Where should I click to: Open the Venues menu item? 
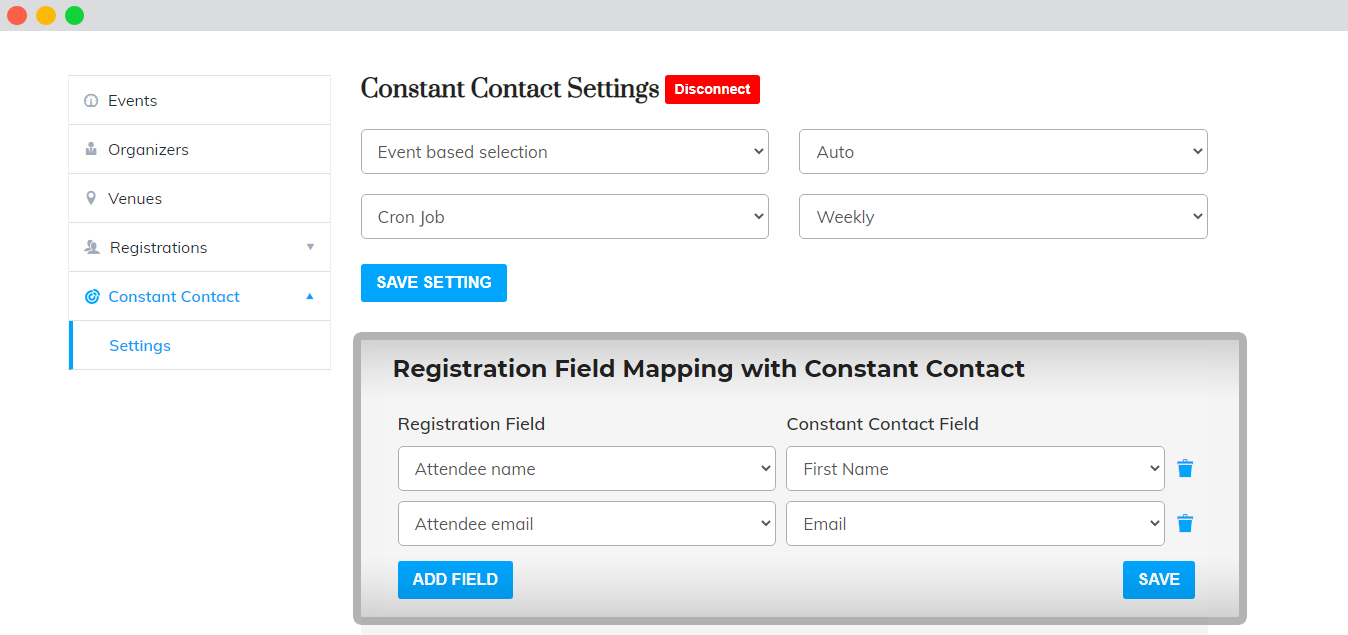coord(199,198)
